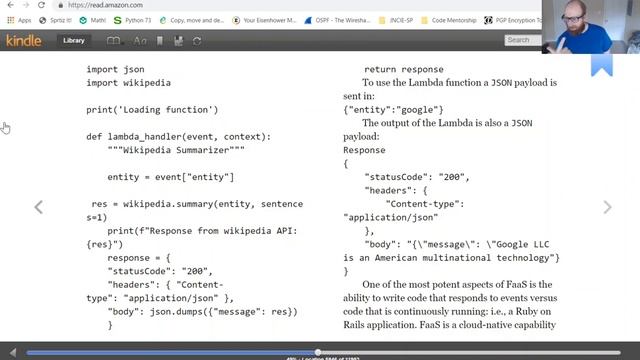The image size is (640, 360).
Task: Click the line print('Loading function')
Action: point(152,110)
